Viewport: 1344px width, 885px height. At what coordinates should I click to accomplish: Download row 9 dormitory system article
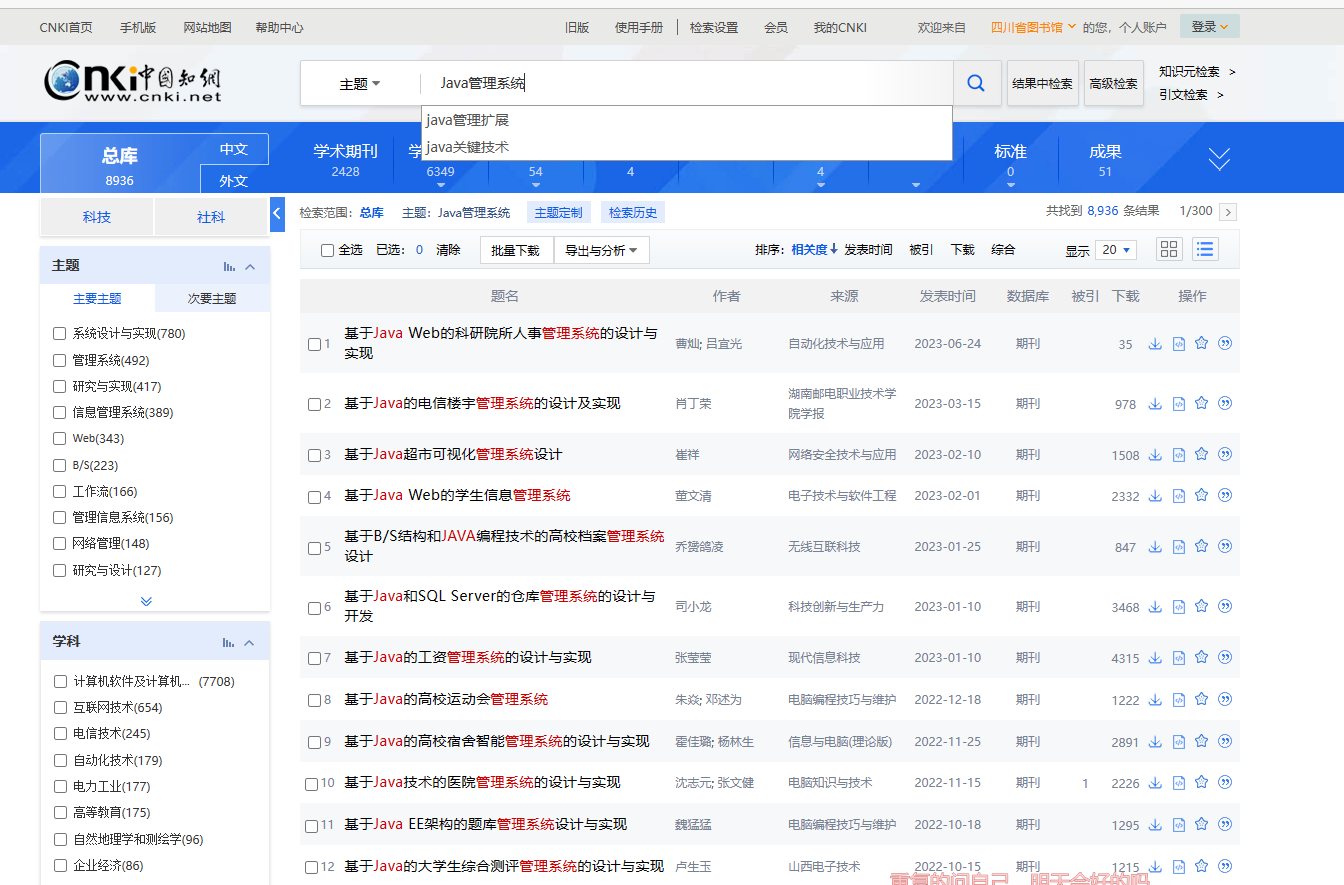[1155, 741]
